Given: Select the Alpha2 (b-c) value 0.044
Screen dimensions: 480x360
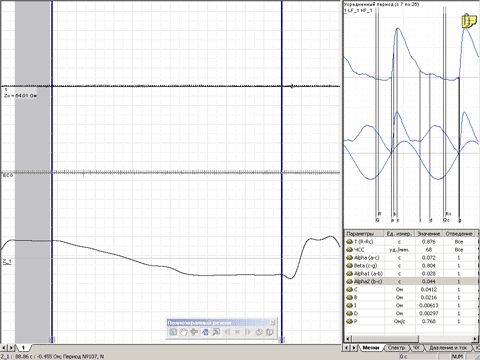Looking at the screenshot, I should pyautogui.click(x=429, y=282).
